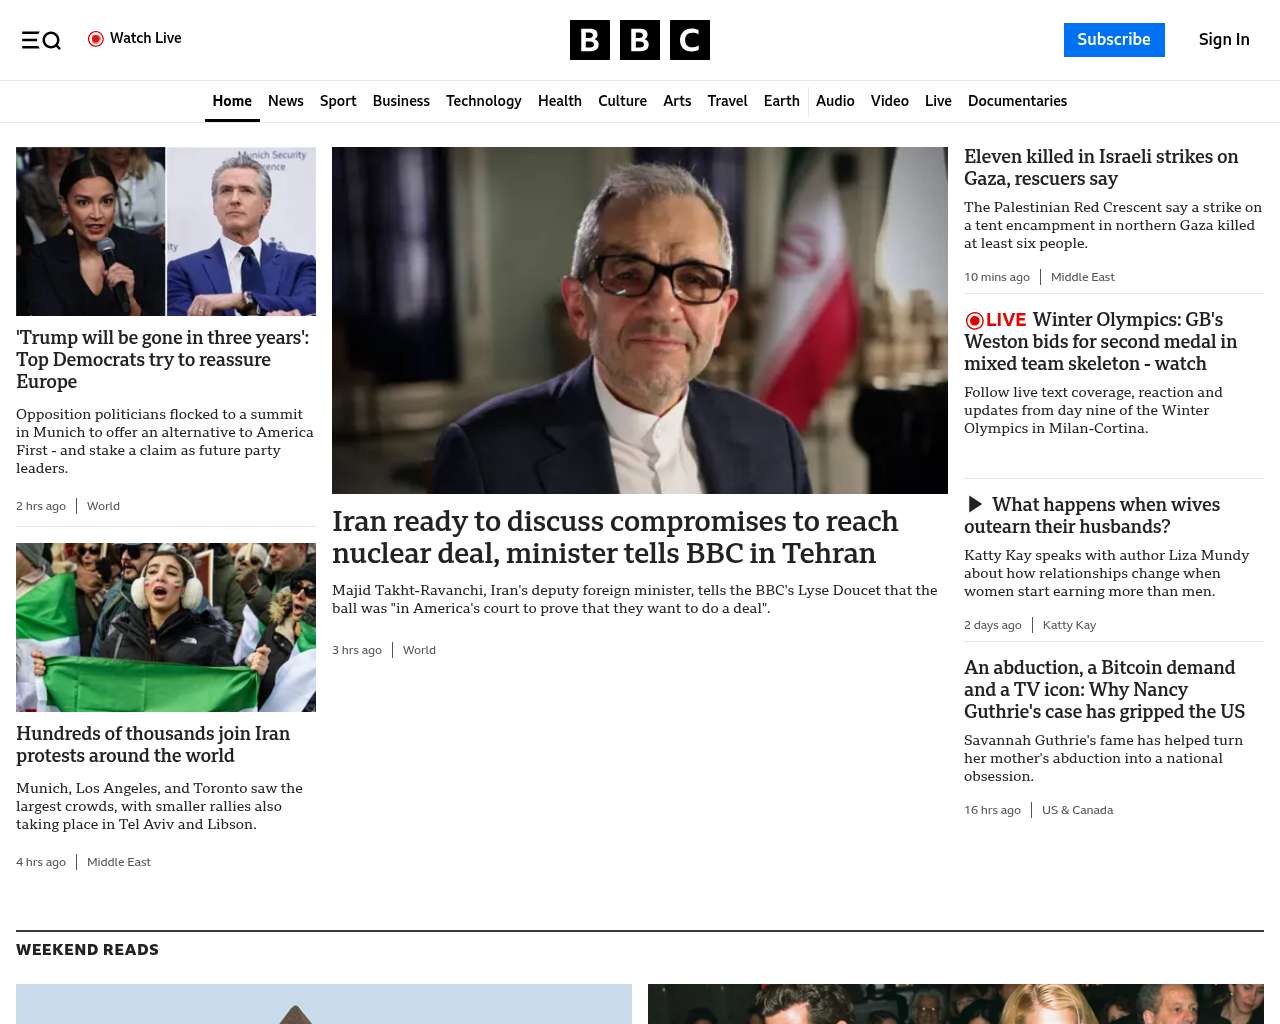Click the Munich, Los Angeles, Toronto summary
Image resolution: width=1280 pixels, height=1024 pixels.
pyautogui.click(x=159, y=806)
